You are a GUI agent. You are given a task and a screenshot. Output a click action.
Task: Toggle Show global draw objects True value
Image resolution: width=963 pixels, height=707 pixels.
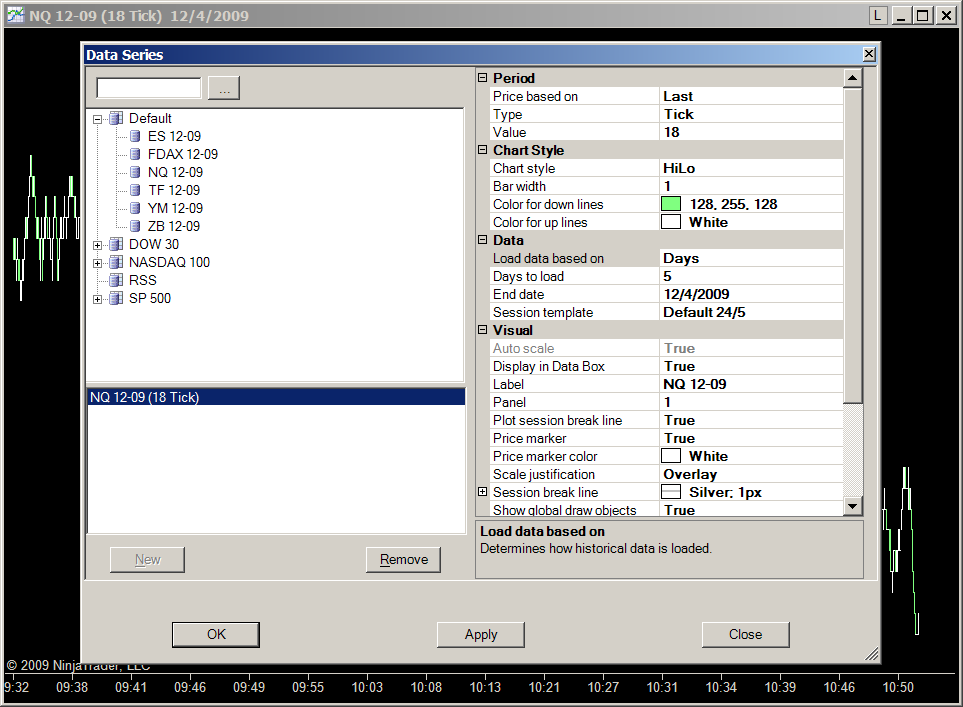point(751,509)
